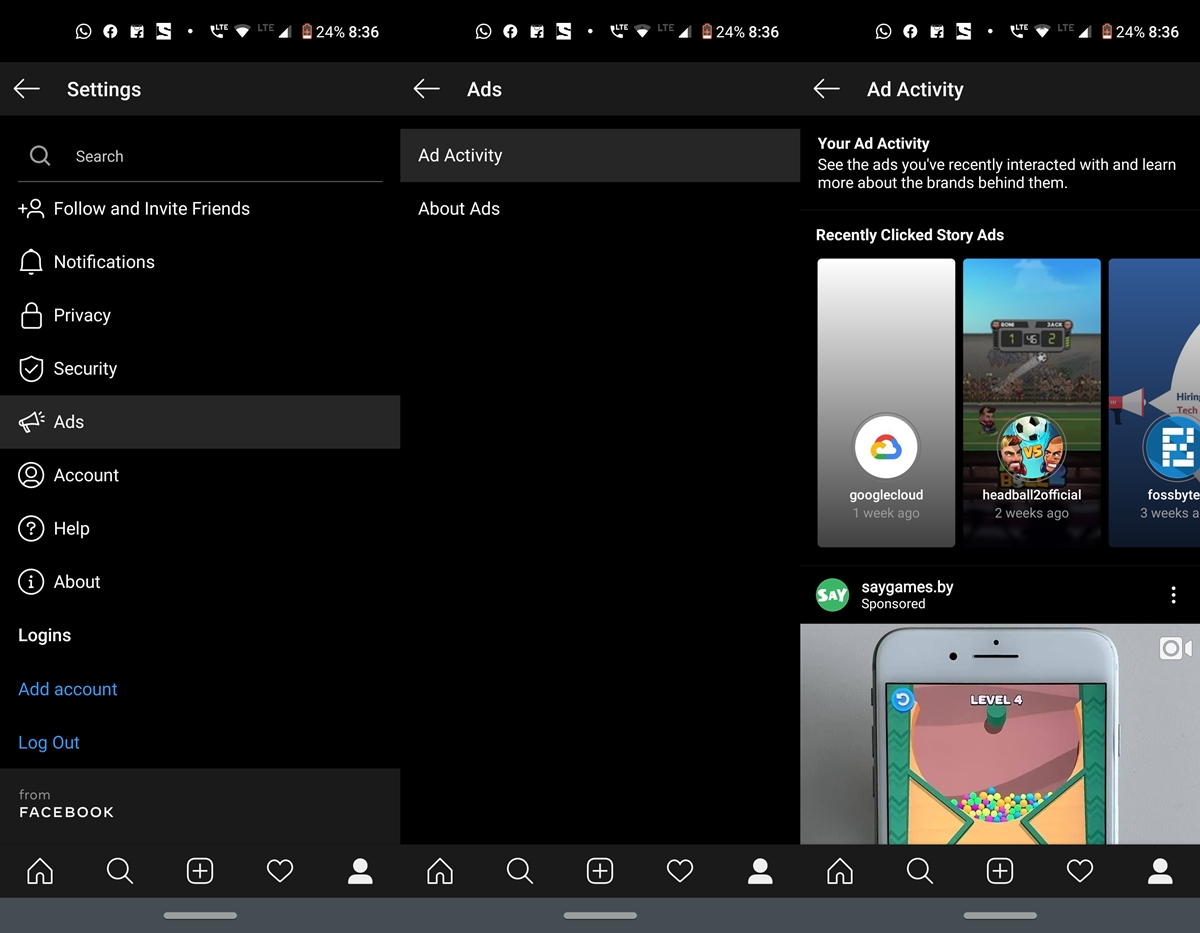Click Facebook status icon above Ads screen
Screen dimensions: 1200x933
[510, 32]
